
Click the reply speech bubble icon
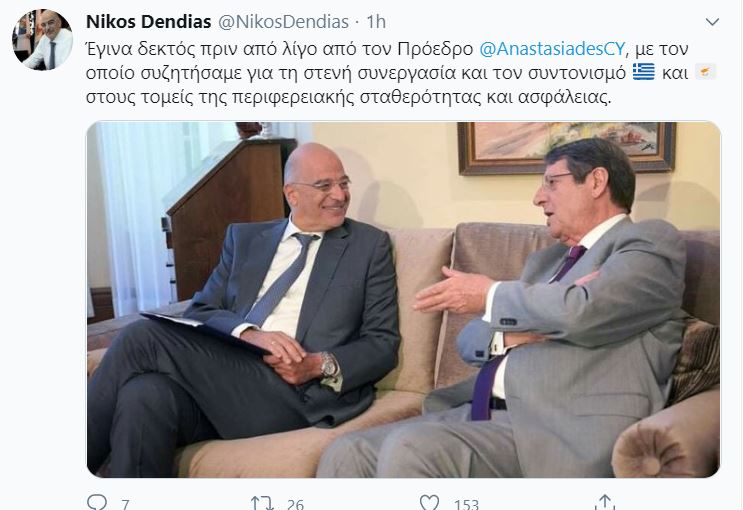97,503
